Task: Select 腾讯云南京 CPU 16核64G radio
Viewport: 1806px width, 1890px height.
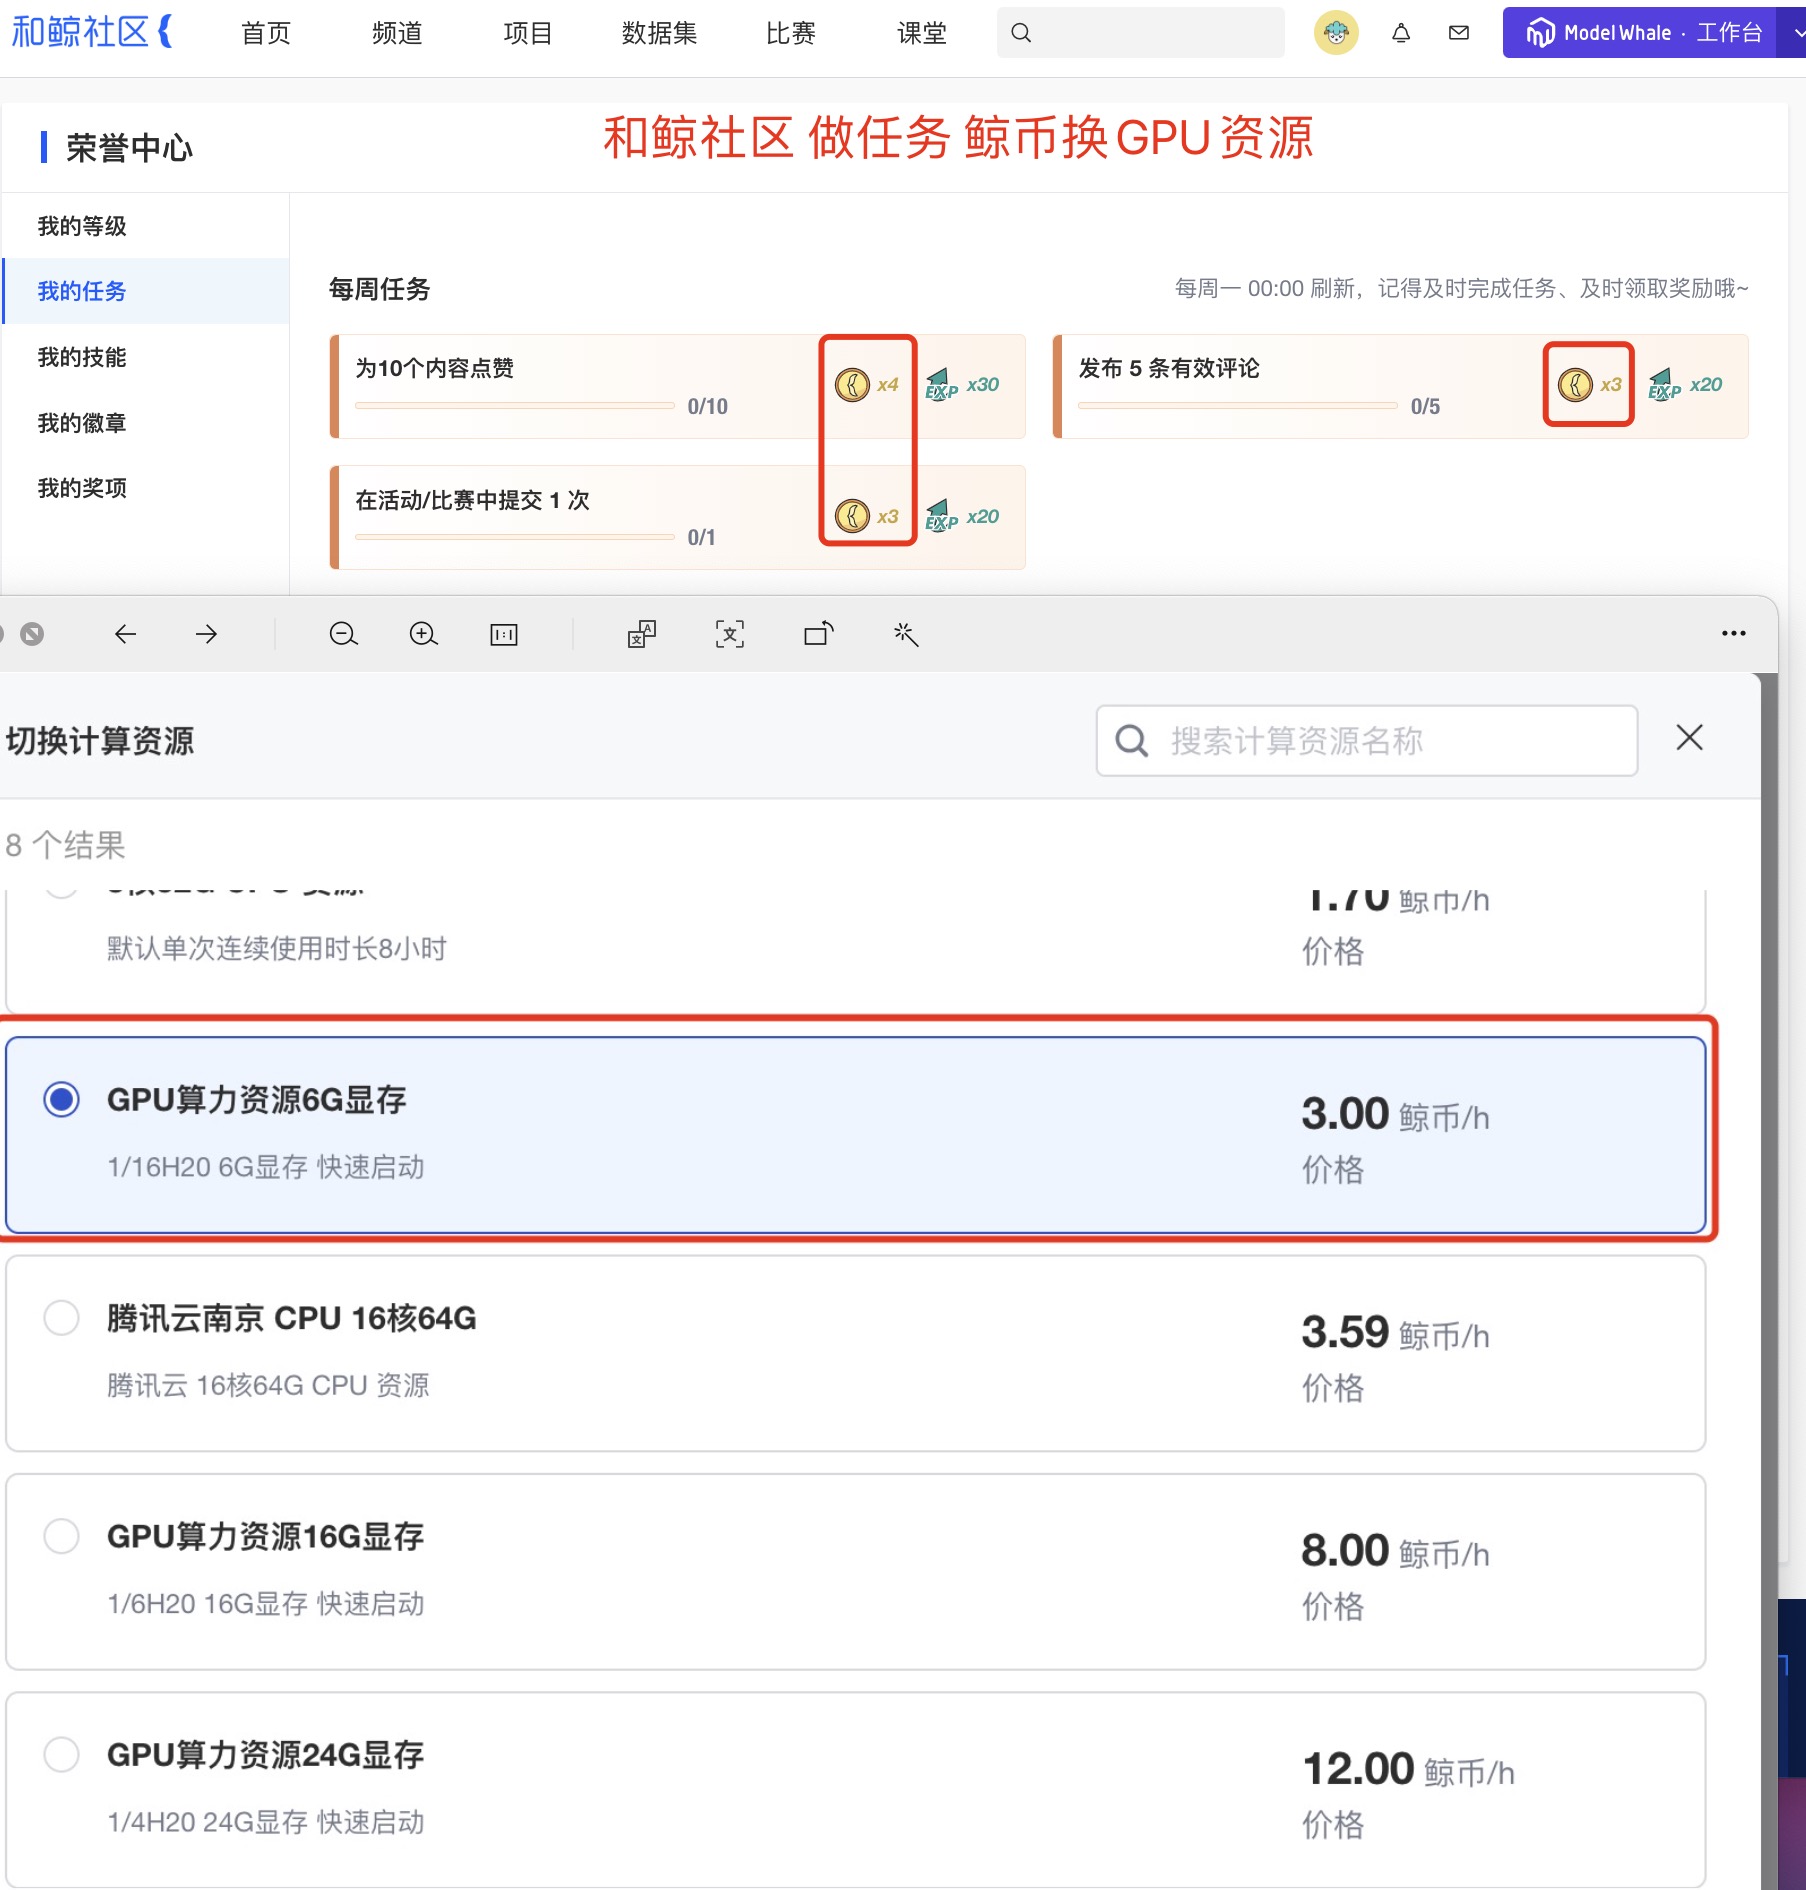Action: point(61,1318)
